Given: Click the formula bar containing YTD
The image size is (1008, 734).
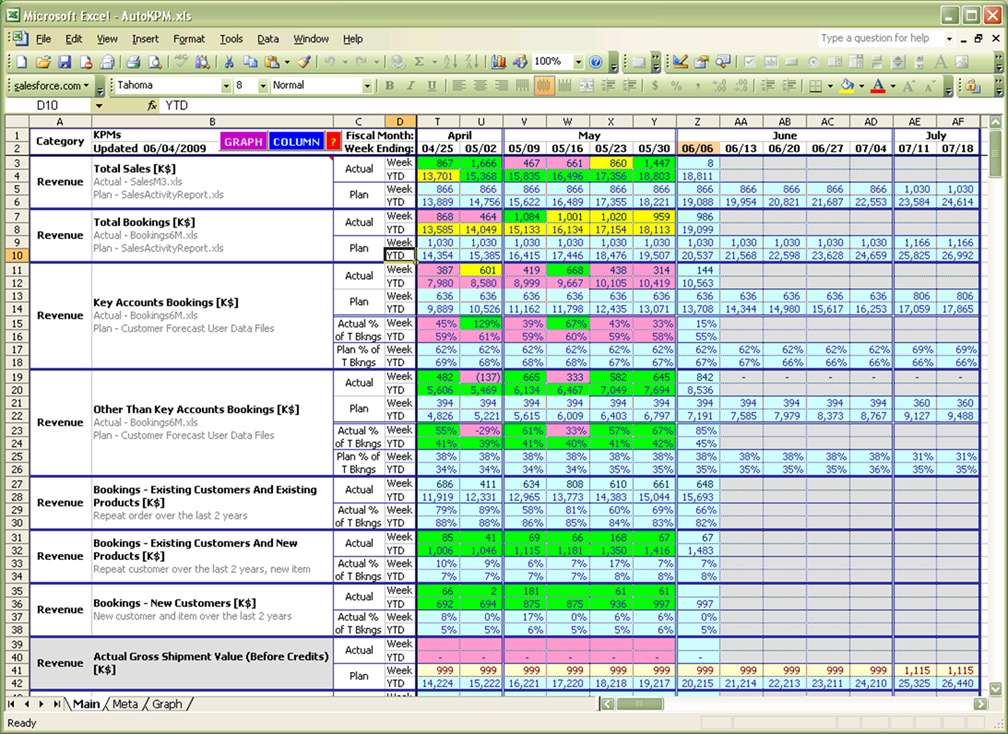Looking at the screenshot, I should [582, 105].
